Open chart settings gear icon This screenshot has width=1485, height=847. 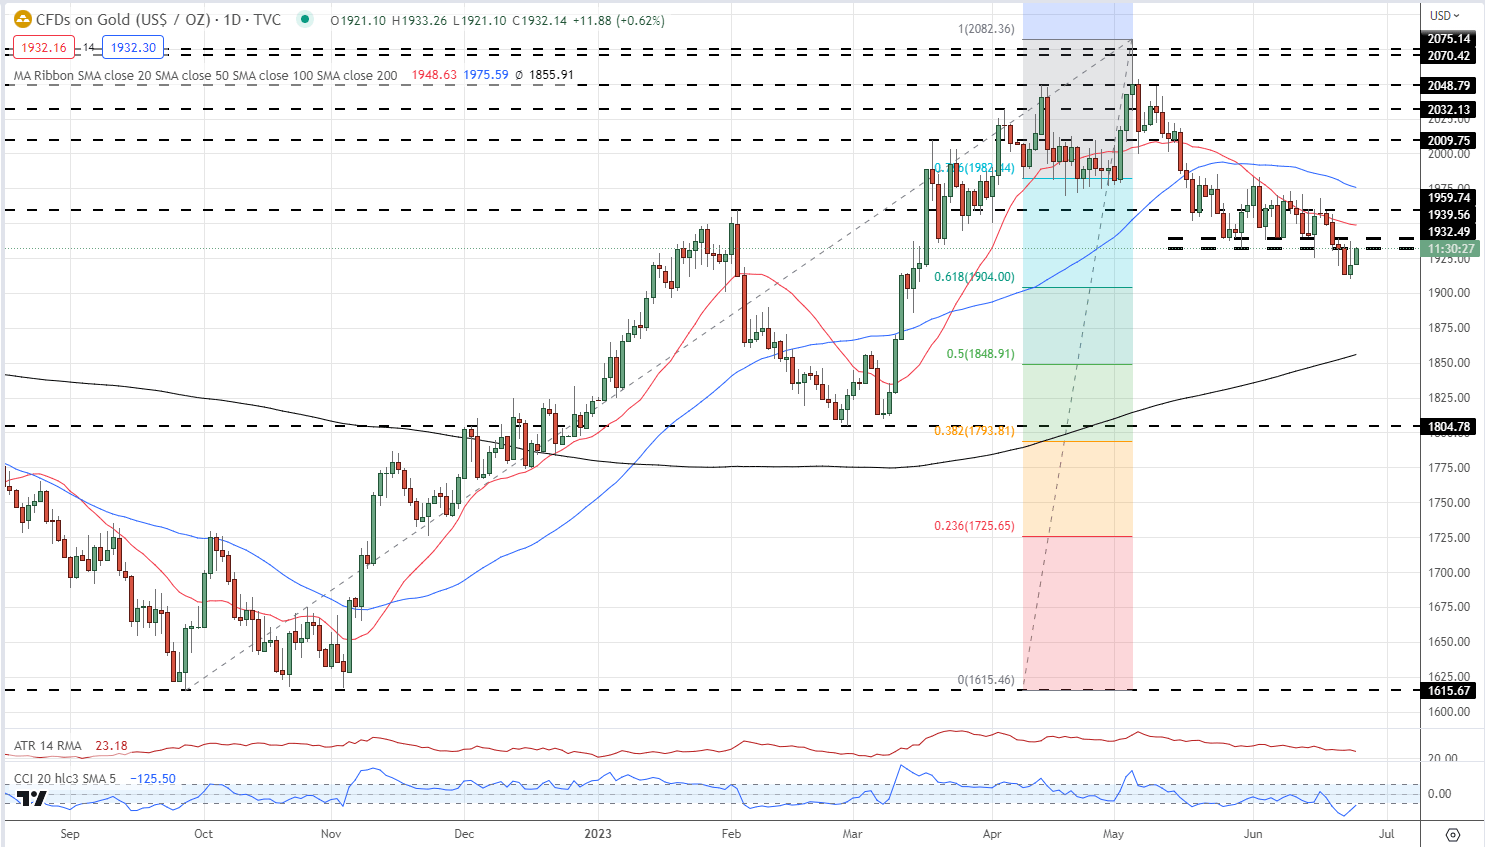point(1453,834)
